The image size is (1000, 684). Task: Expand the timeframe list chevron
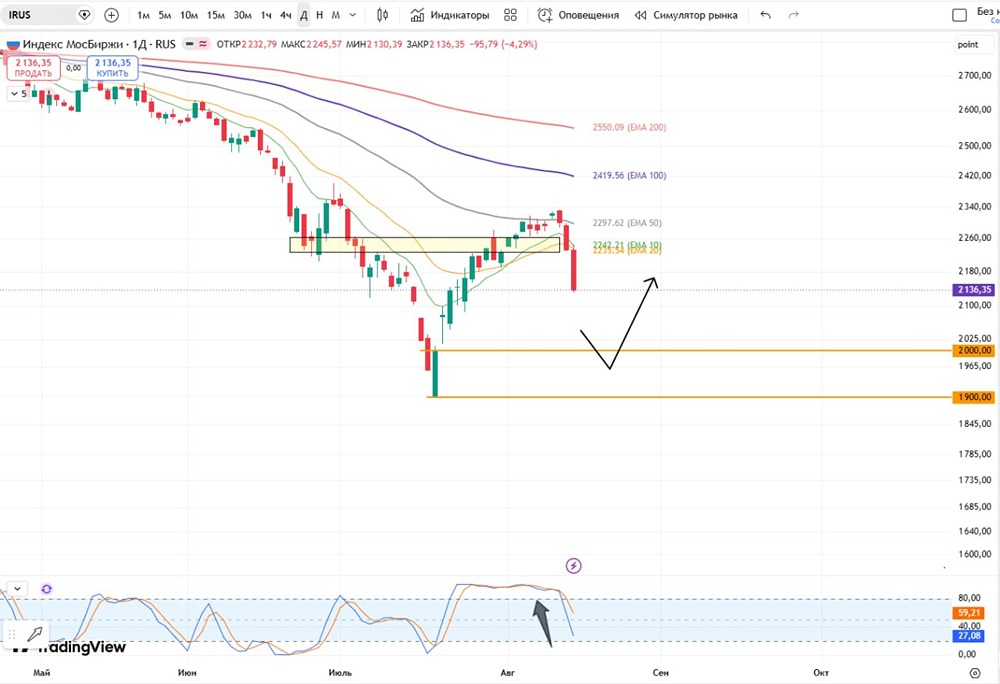point(353,15)
